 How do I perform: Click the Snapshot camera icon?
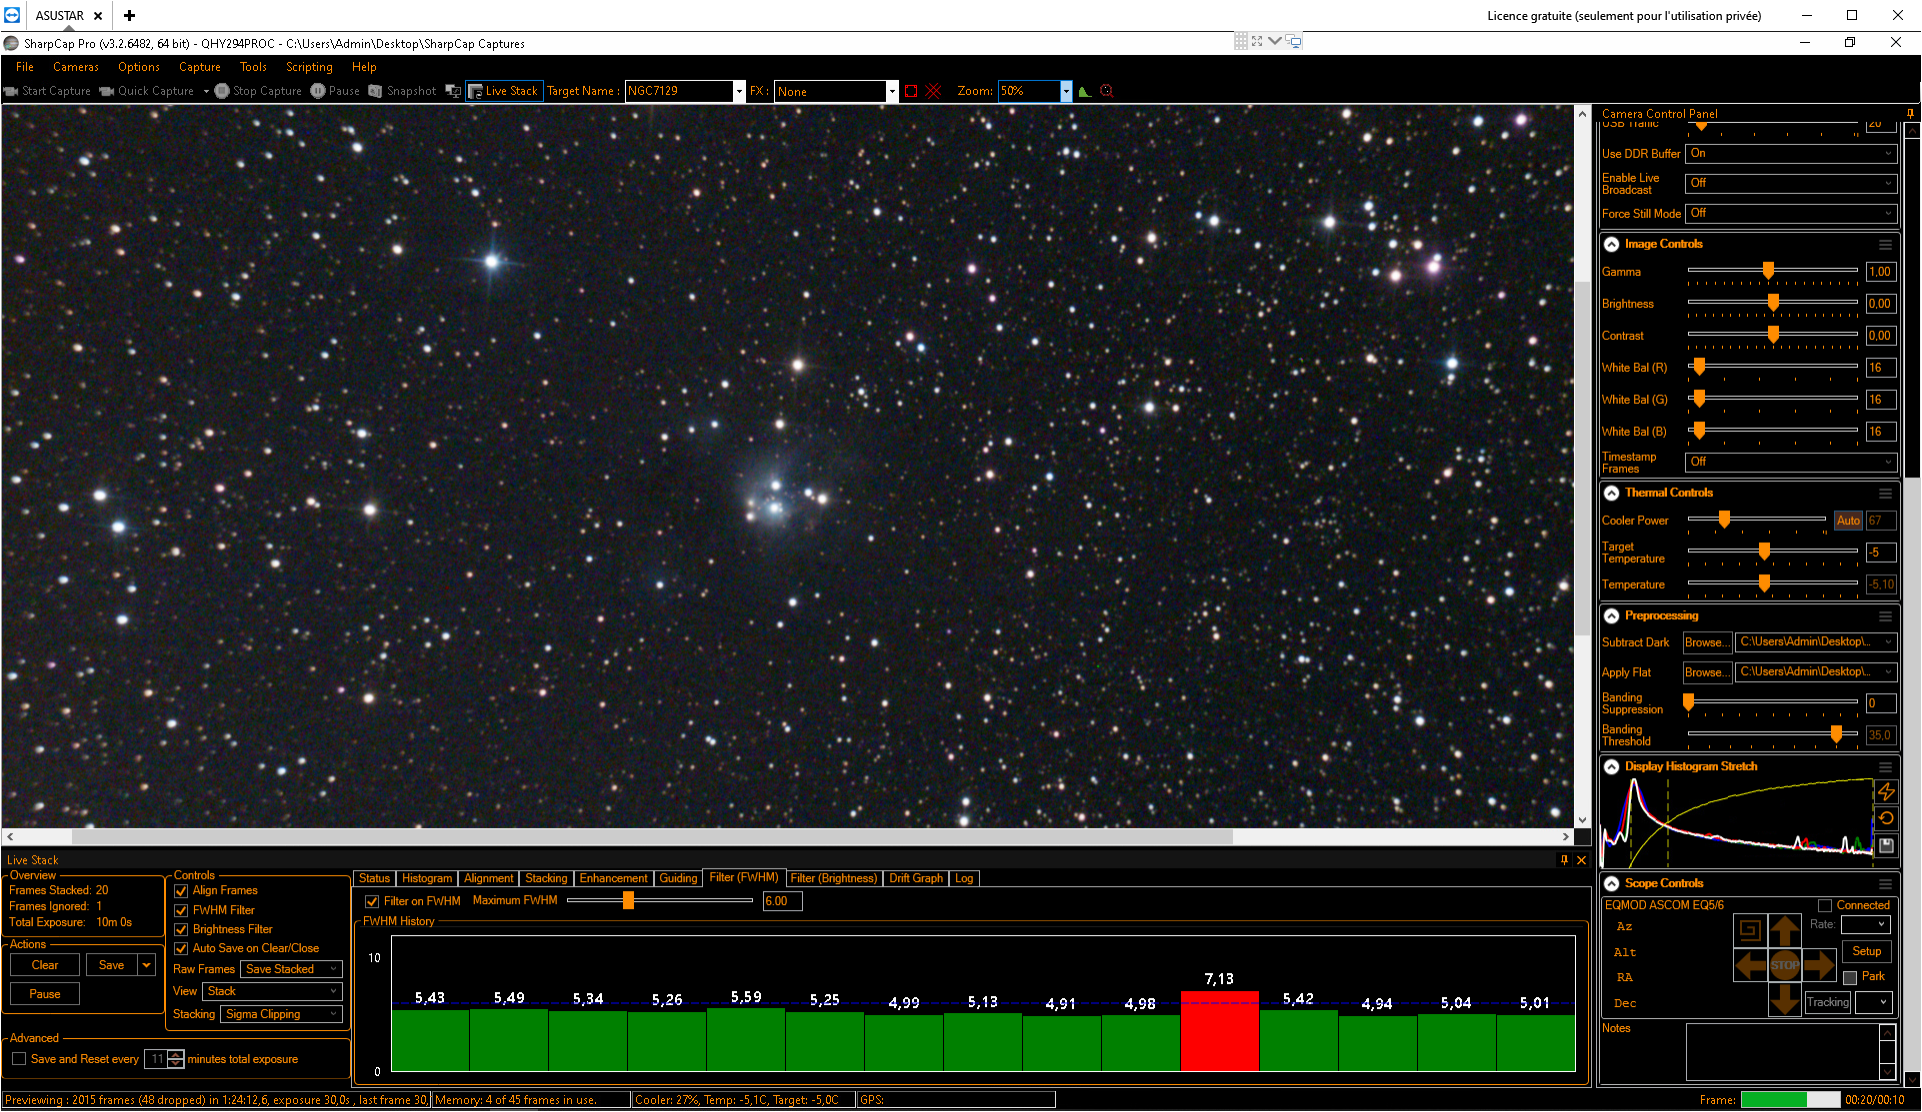(x=375, y=91)
